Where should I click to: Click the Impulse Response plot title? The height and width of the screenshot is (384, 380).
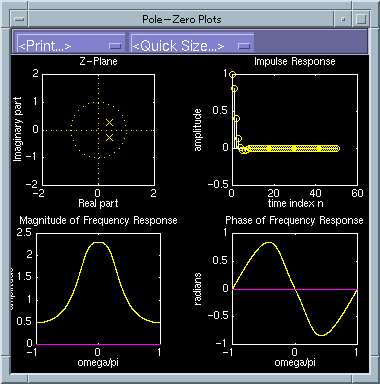pos(295,61)
